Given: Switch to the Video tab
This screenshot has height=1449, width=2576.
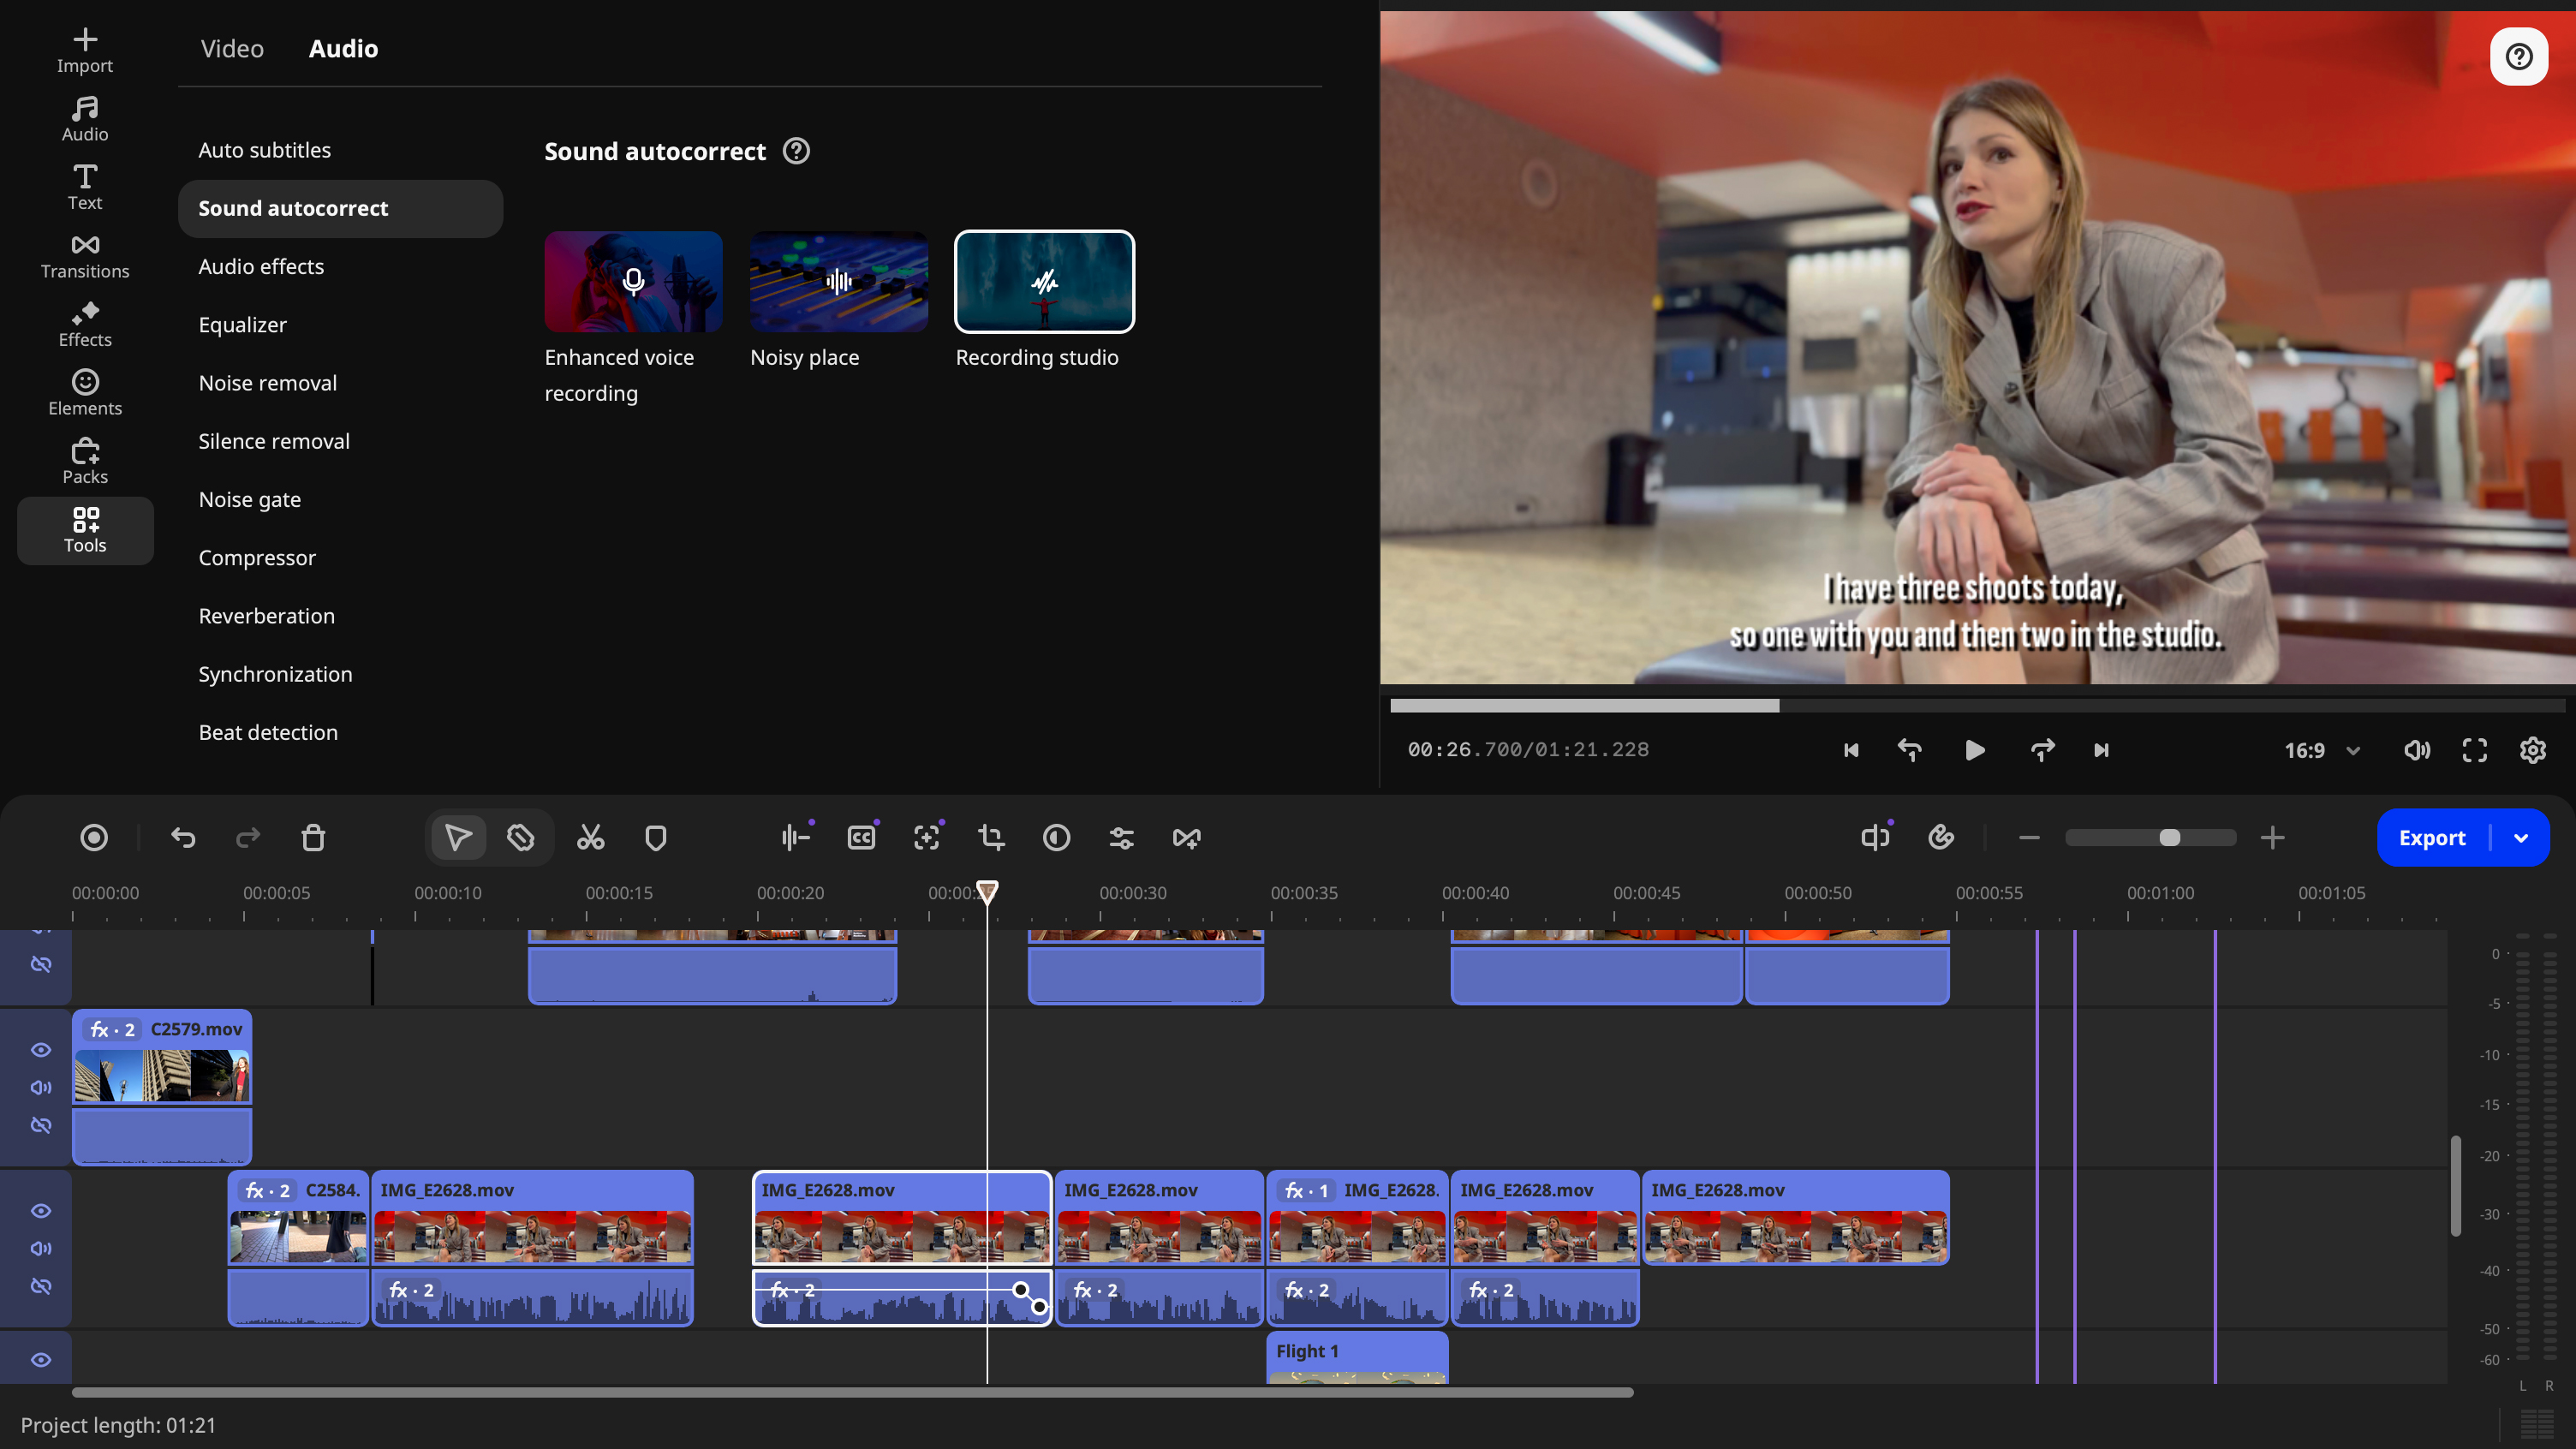Looking at the screenshot, I should (232, 48).
